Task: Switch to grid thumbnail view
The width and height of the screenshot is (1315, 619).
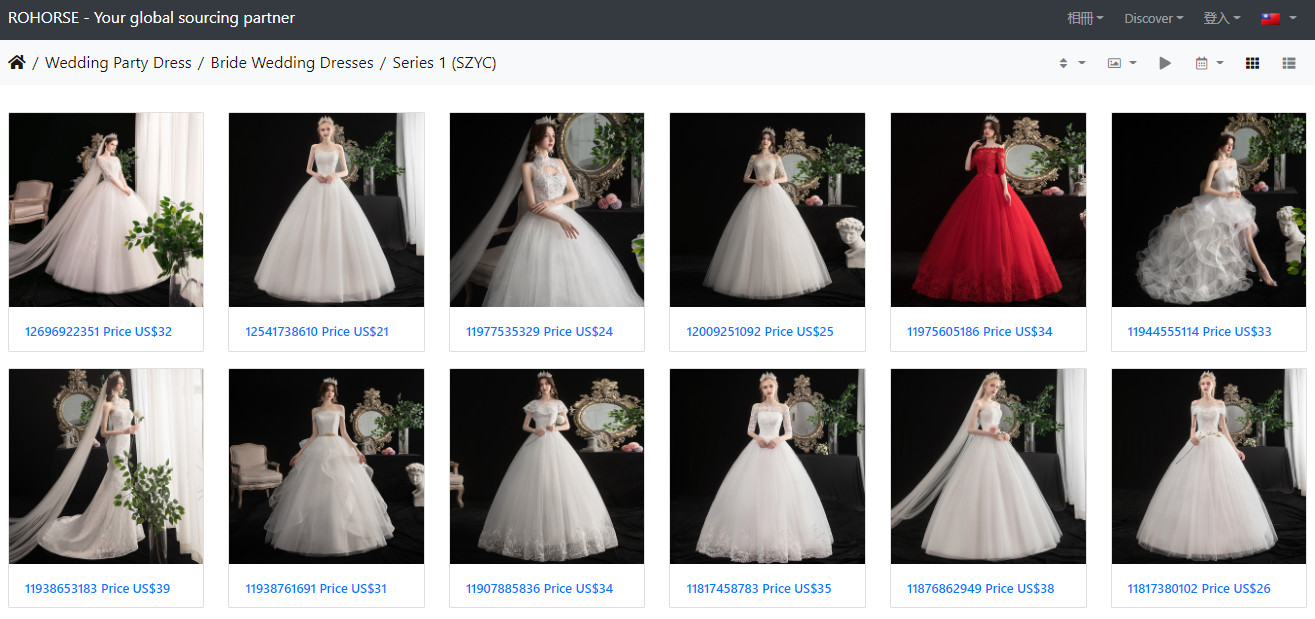Action: (1252, 63)
